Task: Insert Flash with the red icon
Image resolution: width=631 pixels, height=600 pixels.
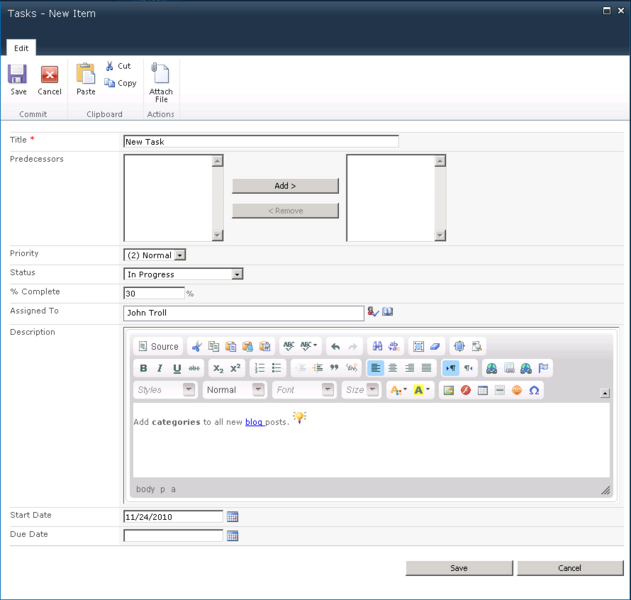Action: pos(466,390)
